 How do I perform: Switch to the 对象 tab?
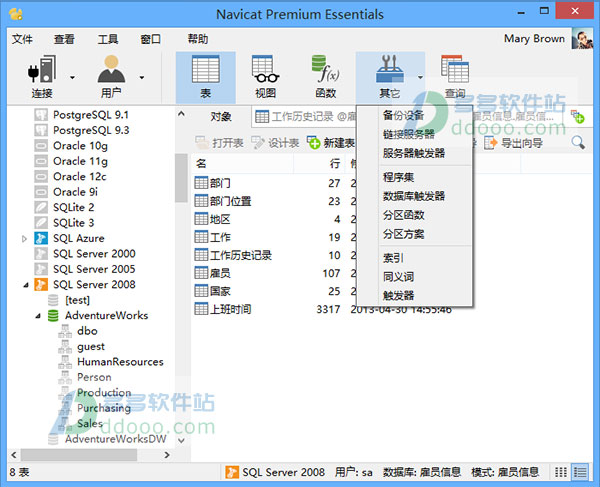click(x=221, y=116)
